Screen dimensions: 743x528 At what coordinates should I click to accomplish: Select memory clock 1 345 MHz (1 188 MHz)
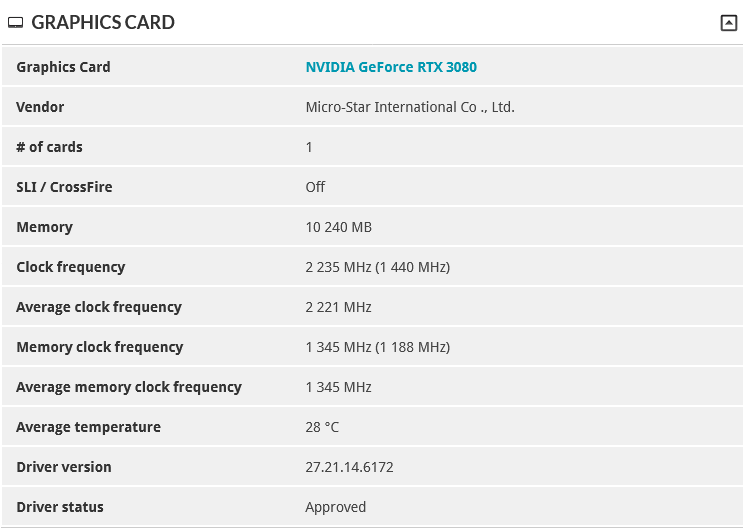pyautogui.click(x=378, y=347)
